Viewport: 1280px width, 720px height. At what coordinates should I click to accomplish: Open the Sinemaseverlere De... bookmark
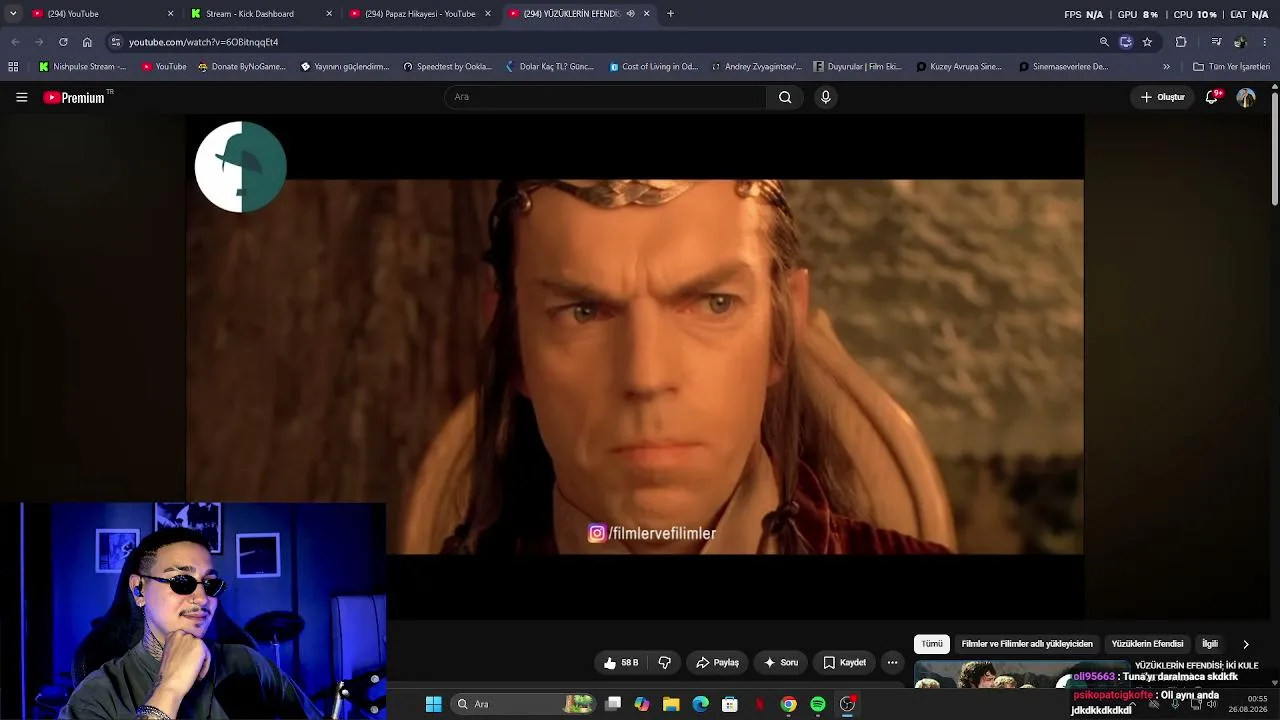[1063, 67]
